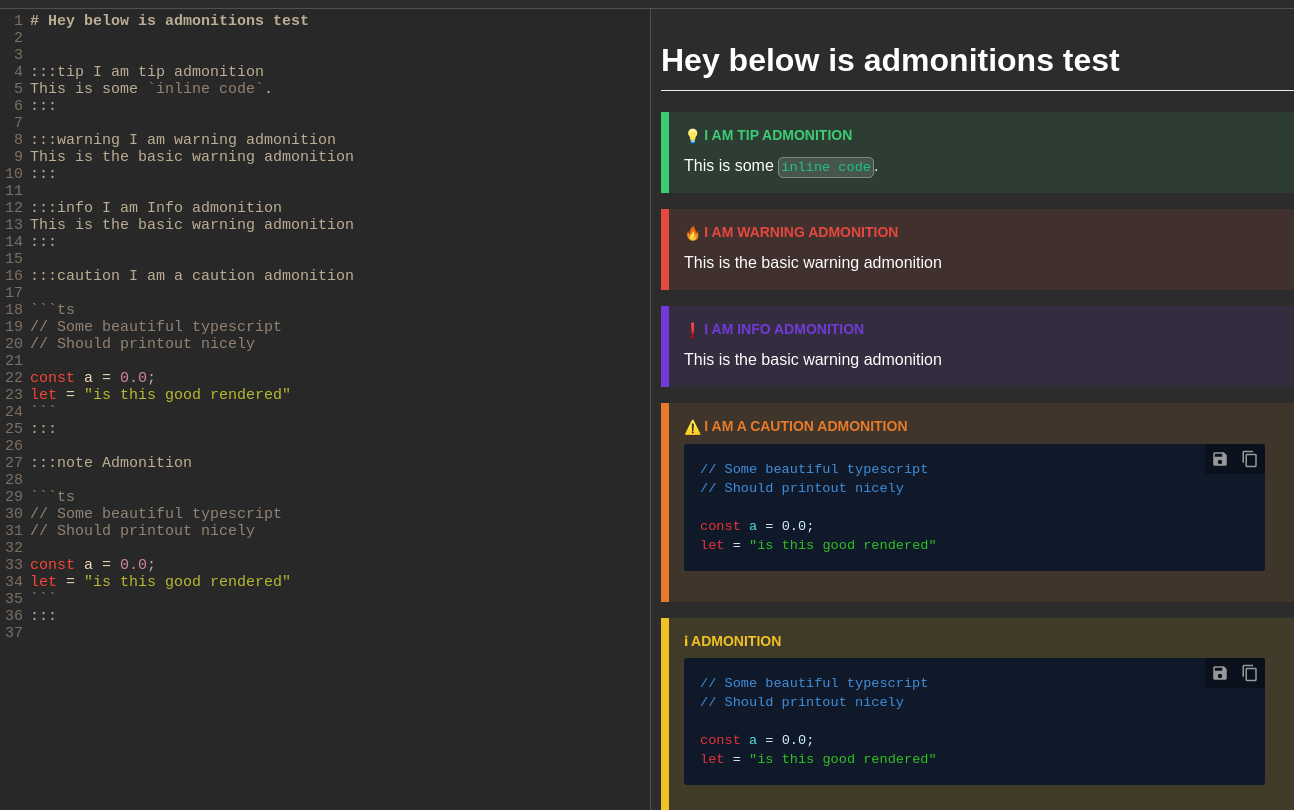Click the lightbulb icon in the tip admonition
The width and height of the screenshot is (1294, 810).
coord(692,136)
